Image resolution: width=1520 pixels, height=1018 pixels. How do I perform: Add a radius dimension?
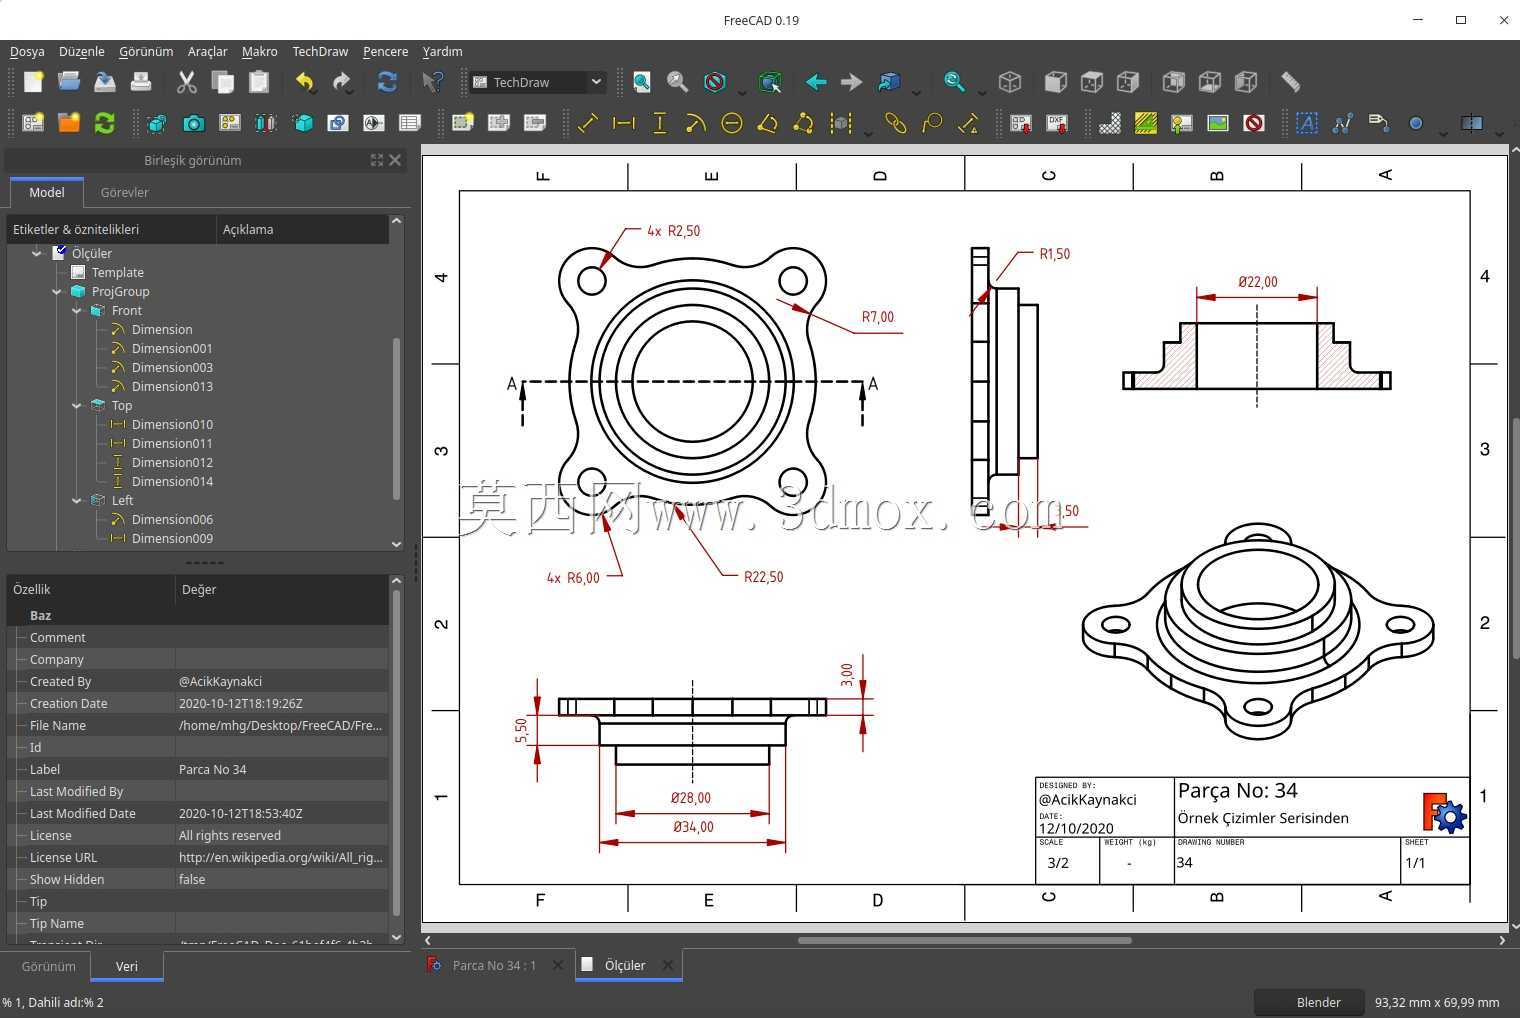[696, 123]
